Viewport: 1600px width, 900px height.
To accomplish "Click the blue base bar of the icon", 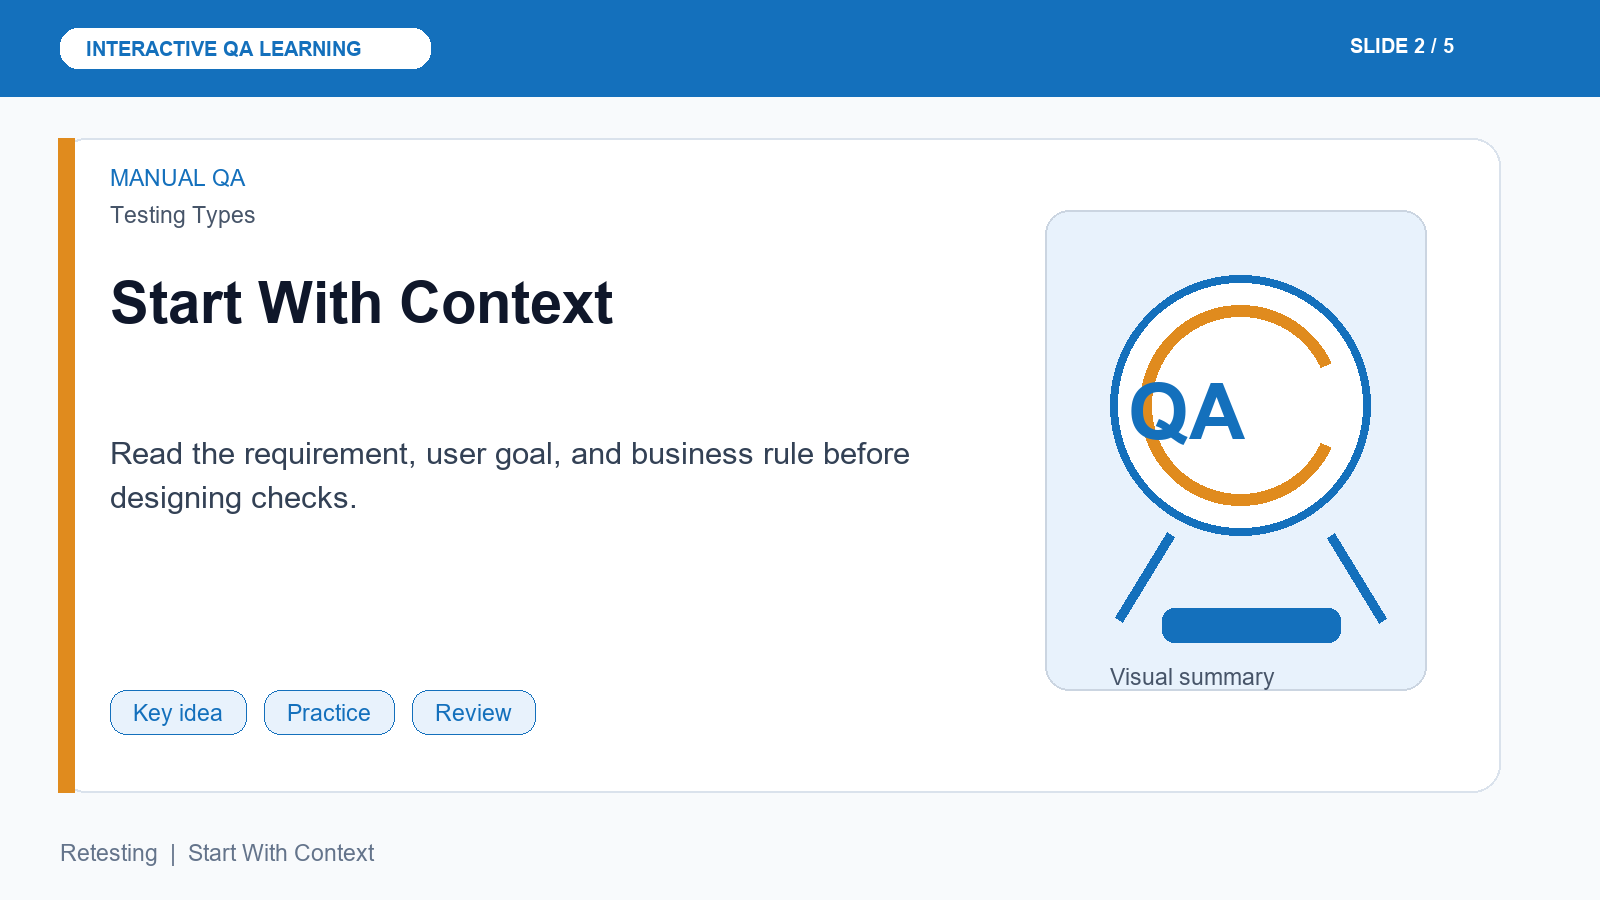I will [1251, 625].
